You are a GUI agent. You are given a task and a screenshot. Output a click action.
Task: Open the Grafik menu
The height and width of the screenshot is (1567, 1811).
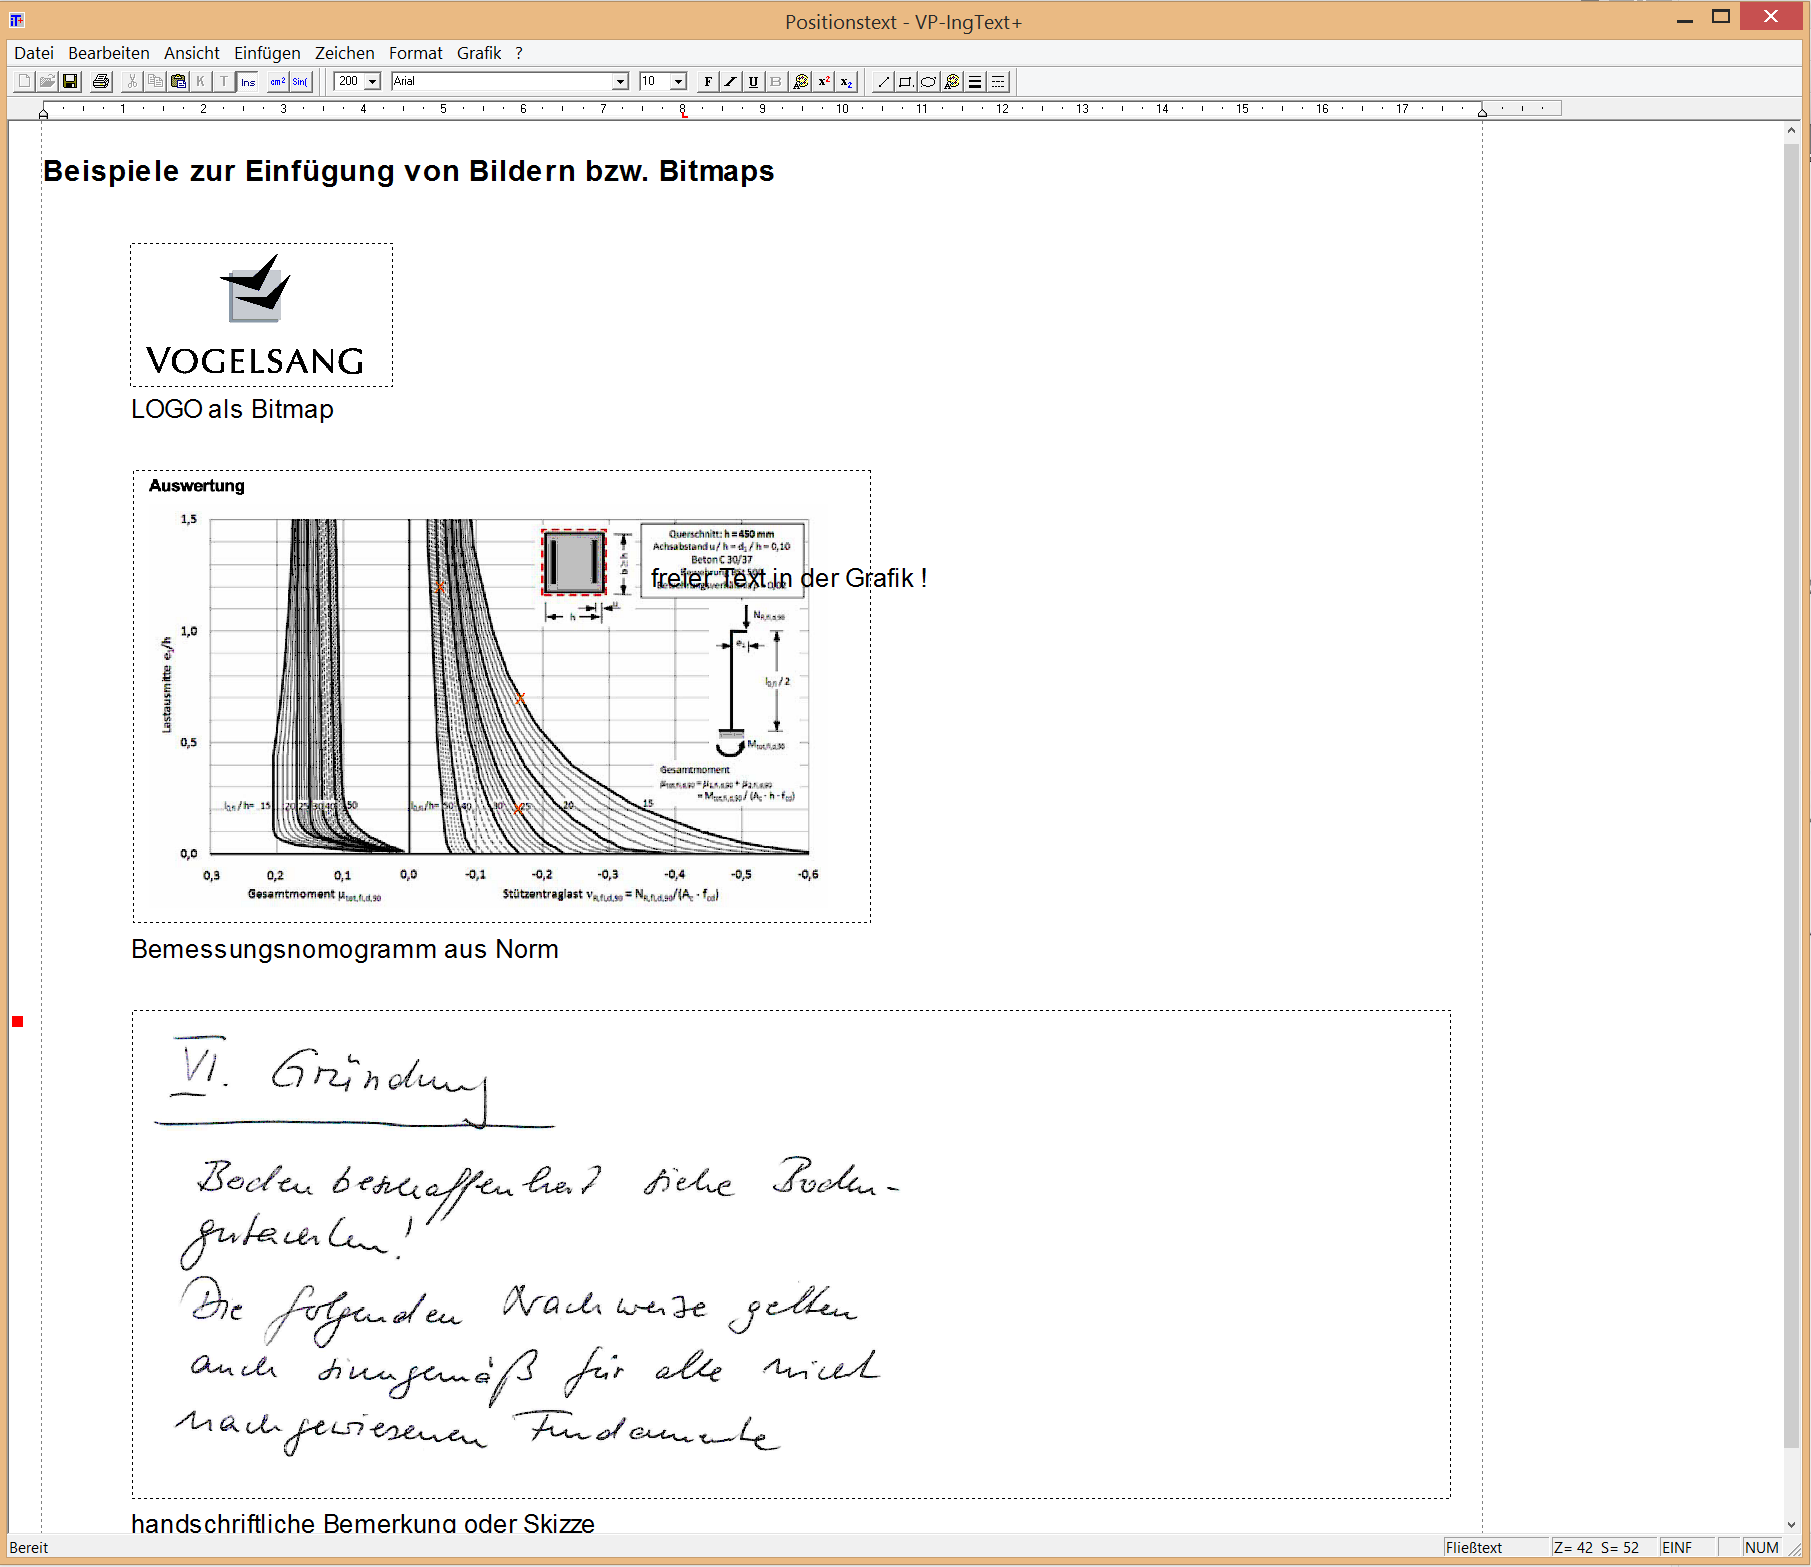click(478, 53)
